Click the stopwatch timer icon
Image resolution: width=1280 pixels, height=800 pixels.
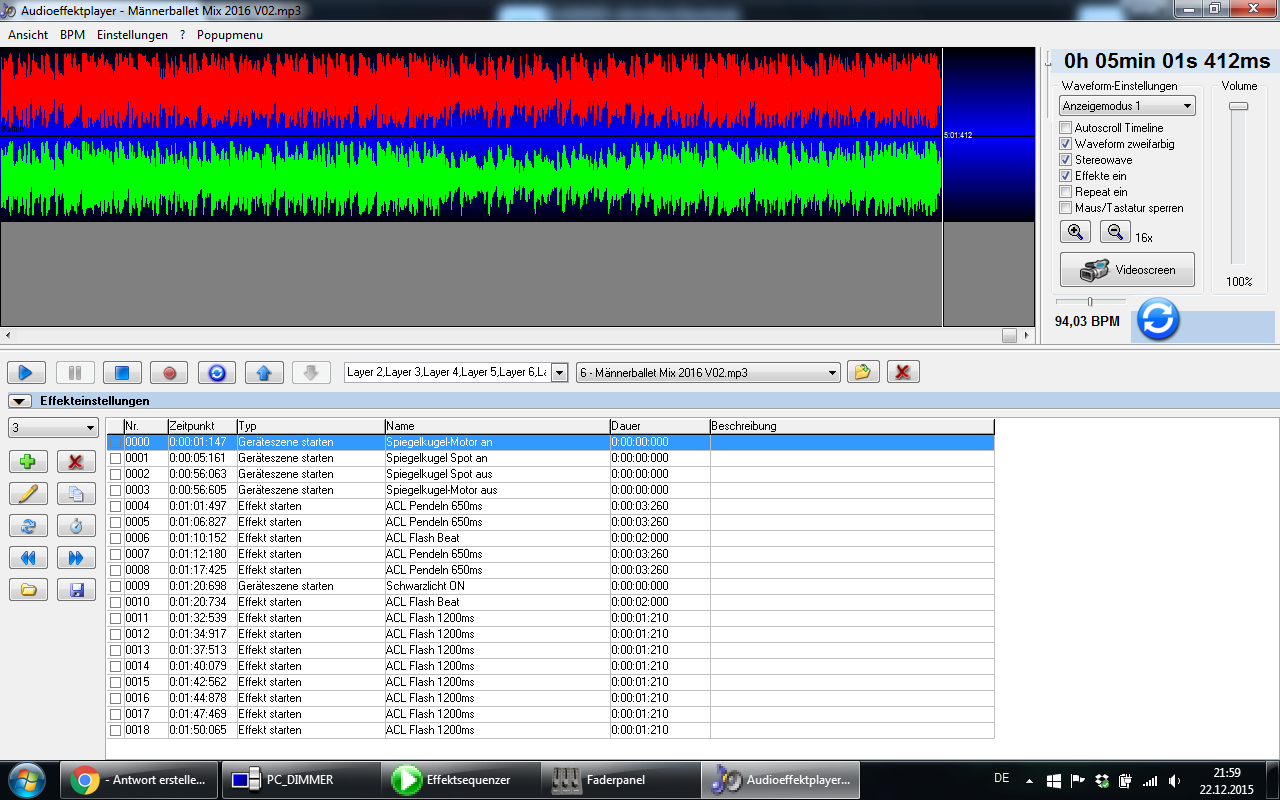coord(75,525)
